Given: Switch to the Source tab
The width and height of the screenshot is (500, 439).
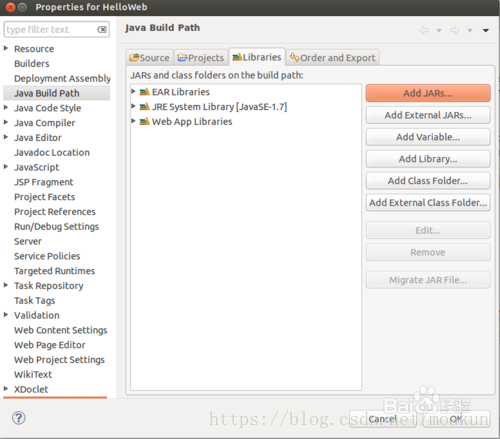Looking at the screenshot, I should [x=149, y=58].
